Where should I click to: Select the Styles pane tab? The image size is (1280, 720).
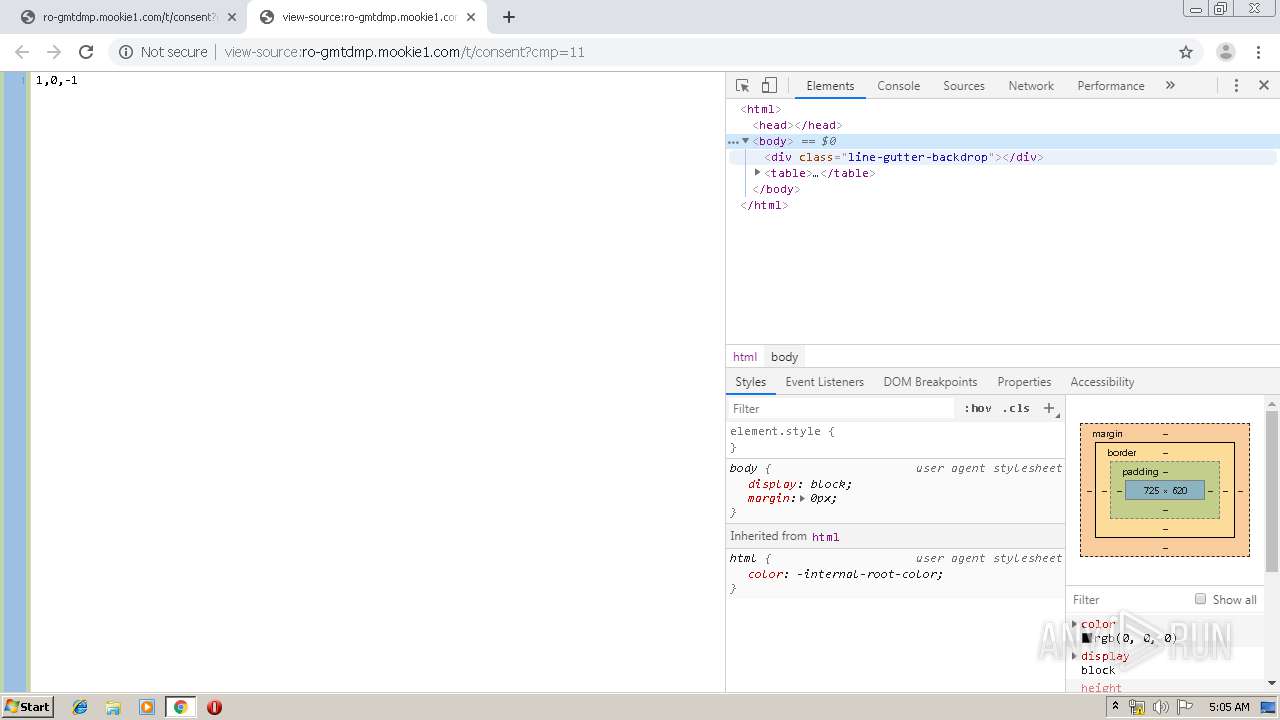click(750, 382)
